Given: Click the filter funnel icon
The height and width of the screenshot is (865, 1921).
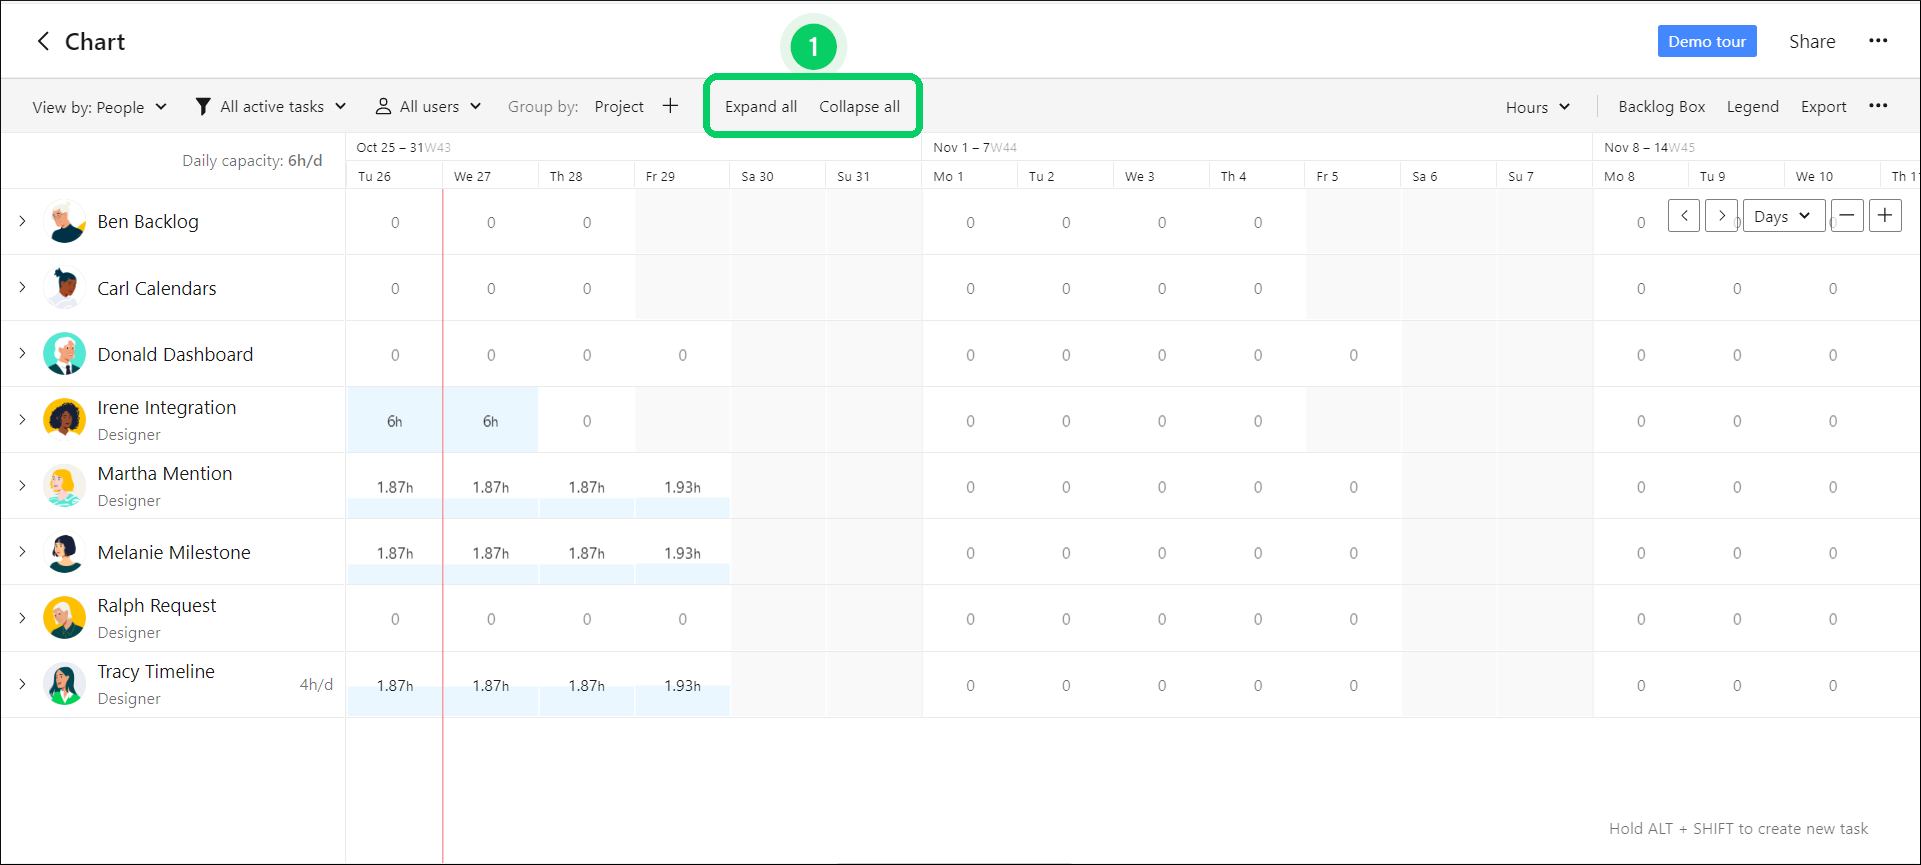Looking at the screenshot, I should coord(203,106).
